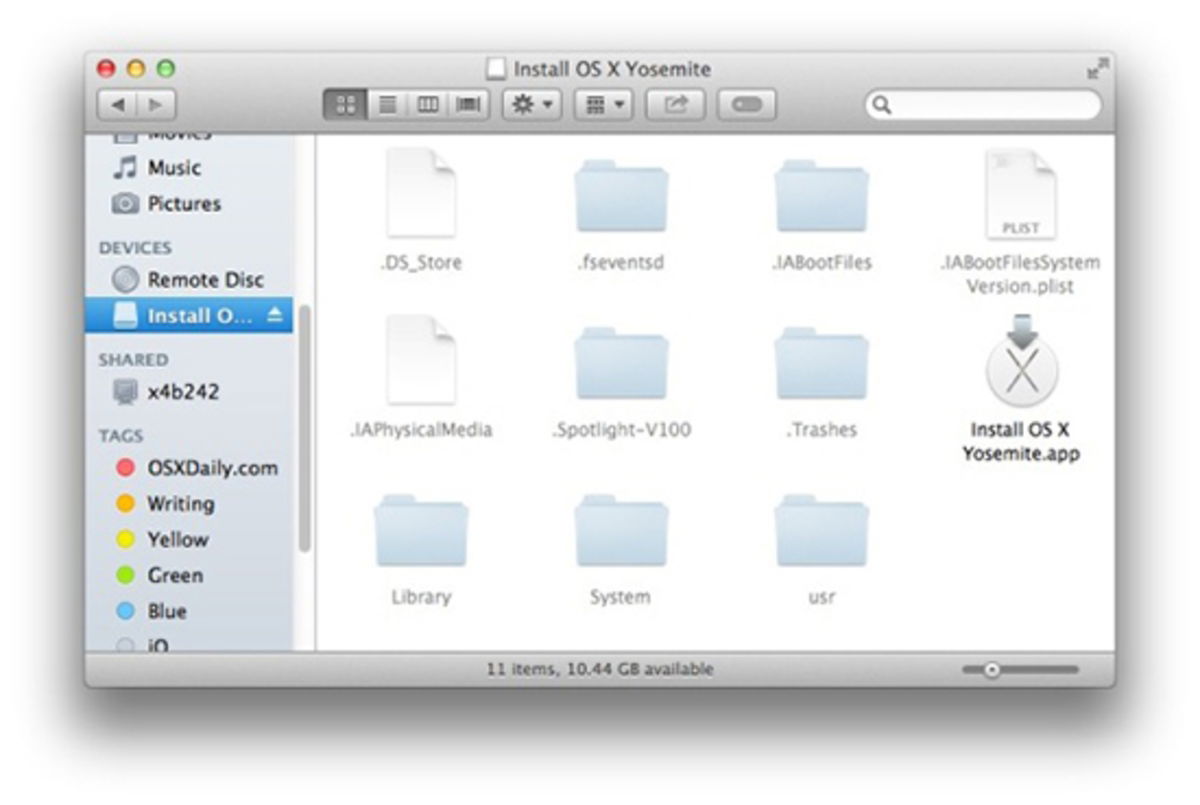Open the arrange-by menu
The image size is (1200, 805).
point(601,103)
